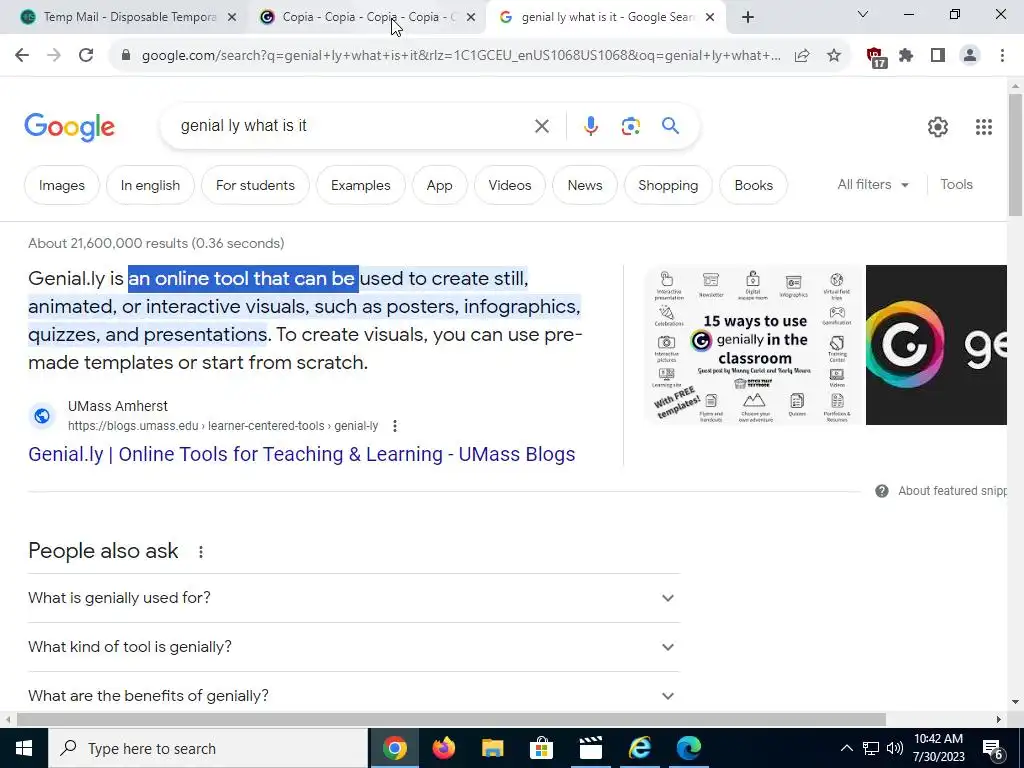This screenshot has width=1024, height=768.
Task: Start search by voice microphone
Action: (590, 126)
